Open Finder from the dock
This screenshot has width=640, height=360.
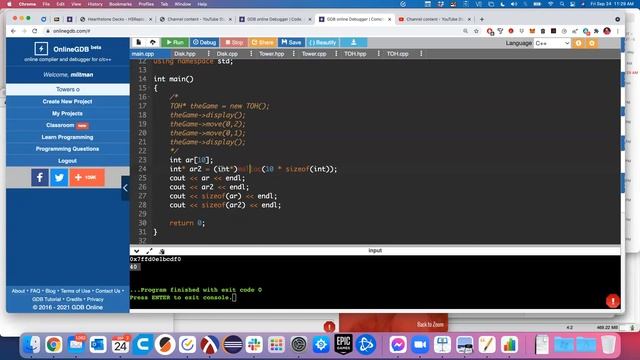point(32,345)
